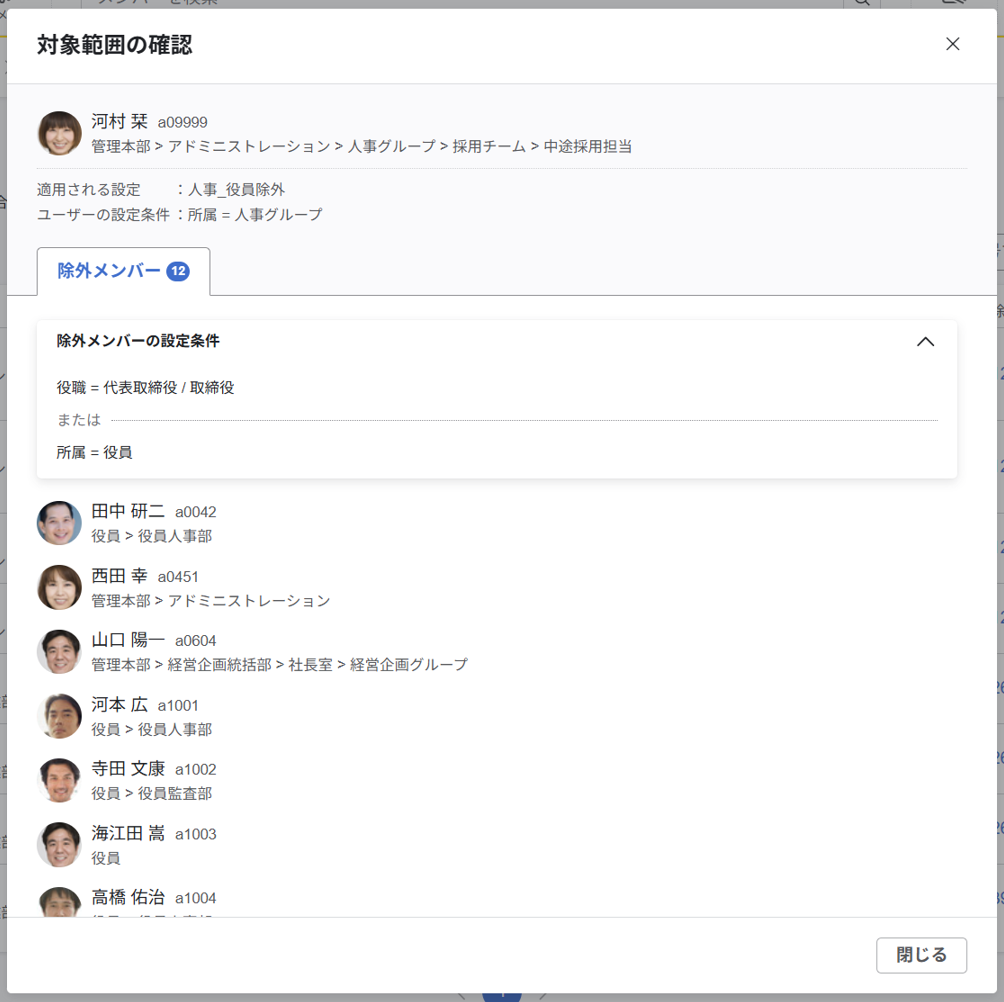Viewport: 1004px width, 1002px height.
Task: Select the 除外メンバー tab
Action: tap(109, 271)
